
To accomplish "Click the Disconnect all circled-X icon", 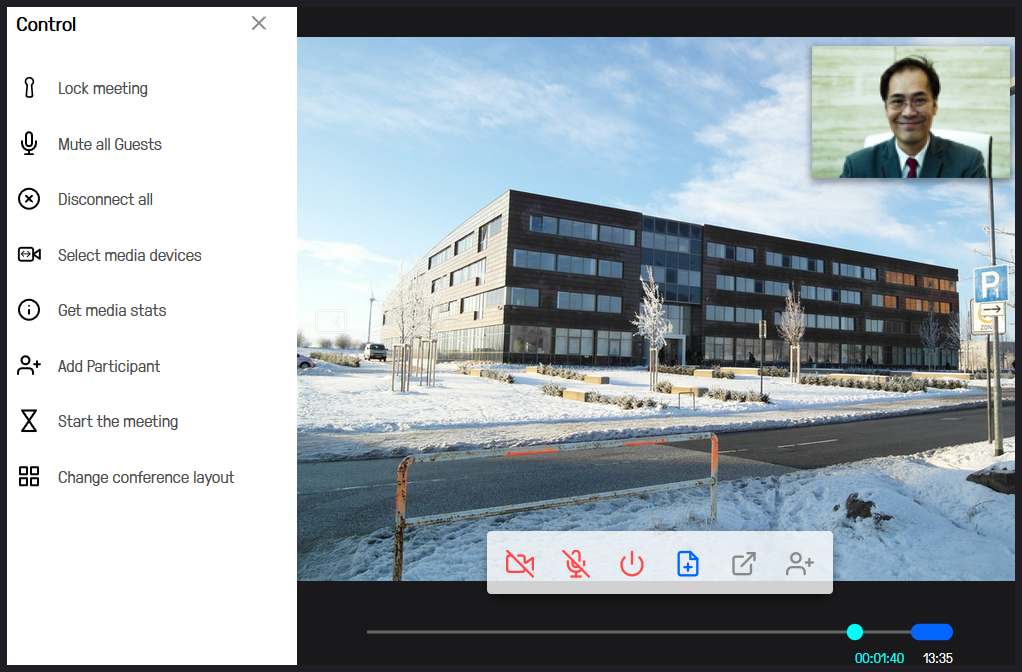I will click(29, 199).
